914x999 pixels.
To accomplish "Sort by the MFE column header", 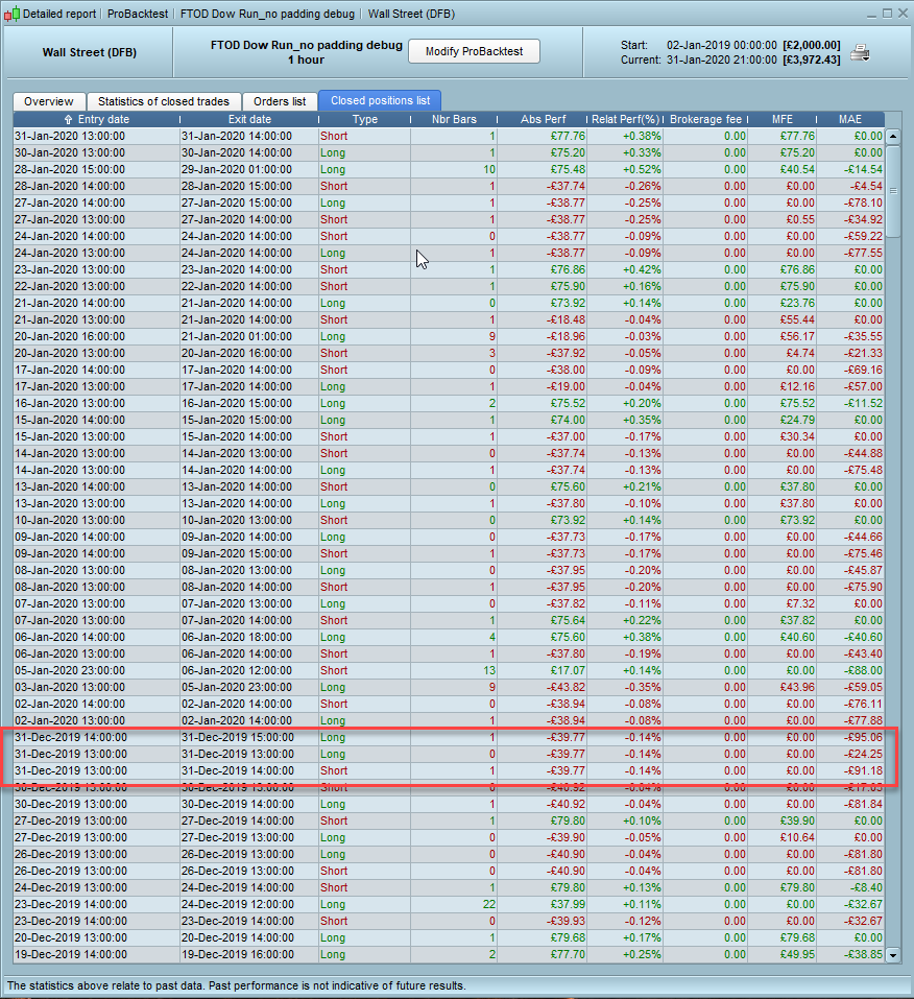I will point(782,119).
